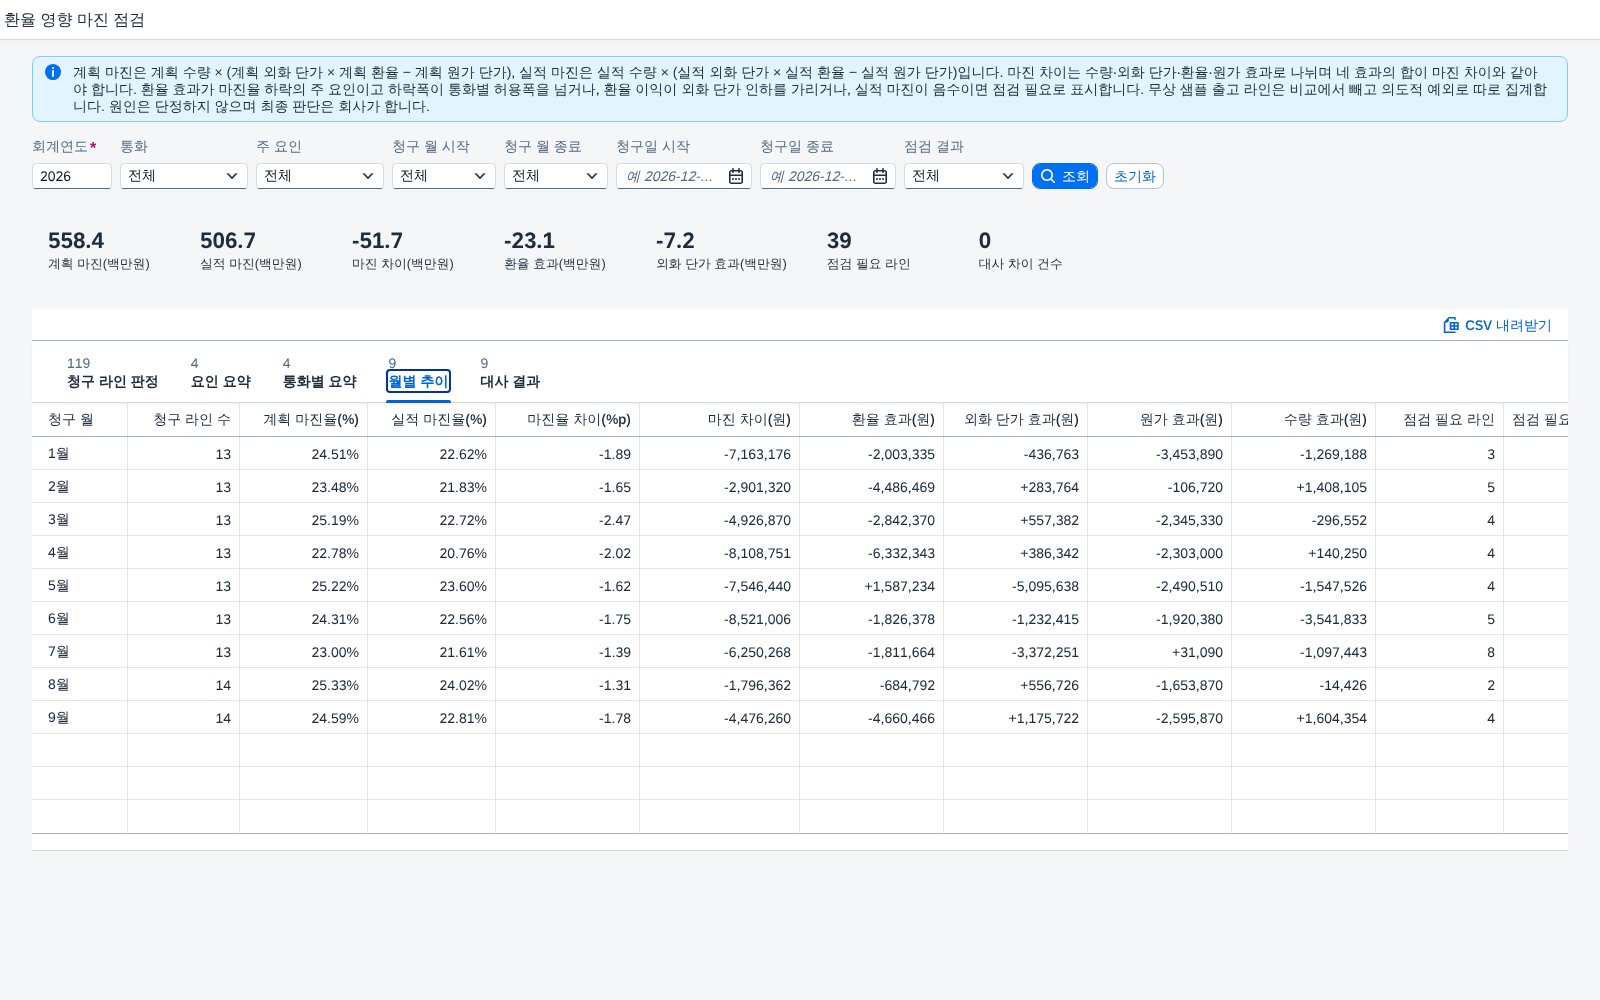This screenshot has height=1000, width=1600.
Task: Open the 청구일 종료 calendar picker icon
Action: (880, 176)
